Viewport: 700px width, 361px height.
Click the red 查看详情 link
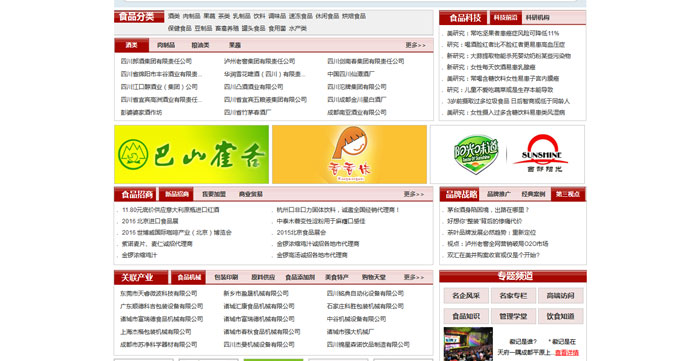click(x=567, y=353)
